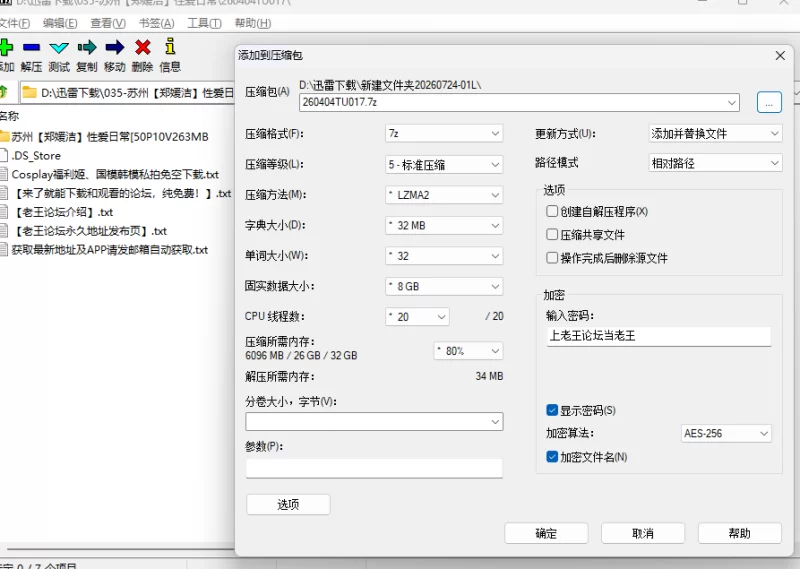This screenshot has height=569, width=800.
Task: Open the 分卷大小 volume size dropdown
Action: click(374, 422)
